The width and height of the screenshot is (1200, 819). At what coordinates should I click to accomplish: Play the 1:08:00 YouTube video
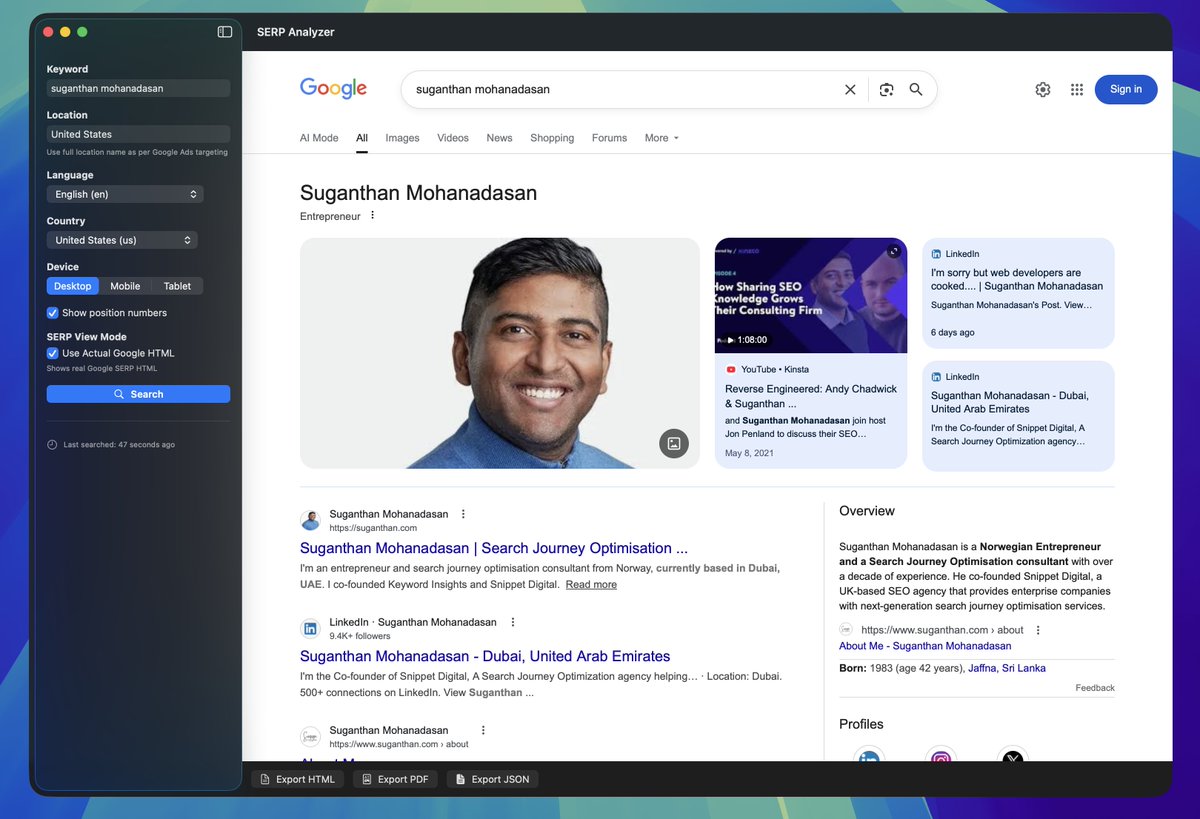(x=811, y=295)
